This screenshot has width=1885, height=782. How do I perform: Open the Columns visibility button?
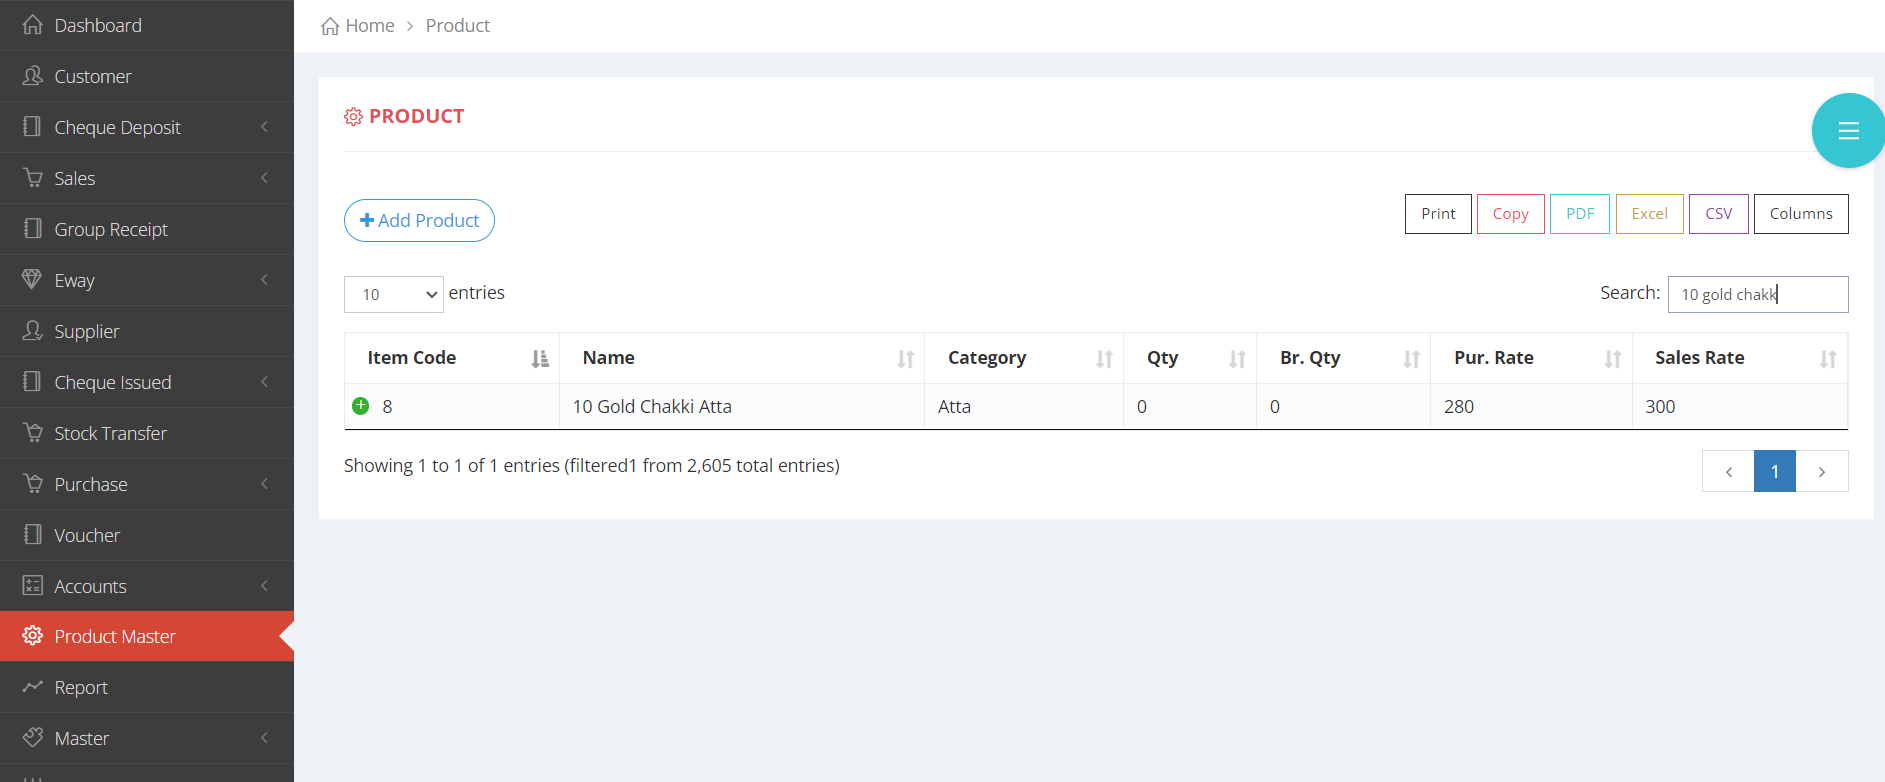(1800, 214)
